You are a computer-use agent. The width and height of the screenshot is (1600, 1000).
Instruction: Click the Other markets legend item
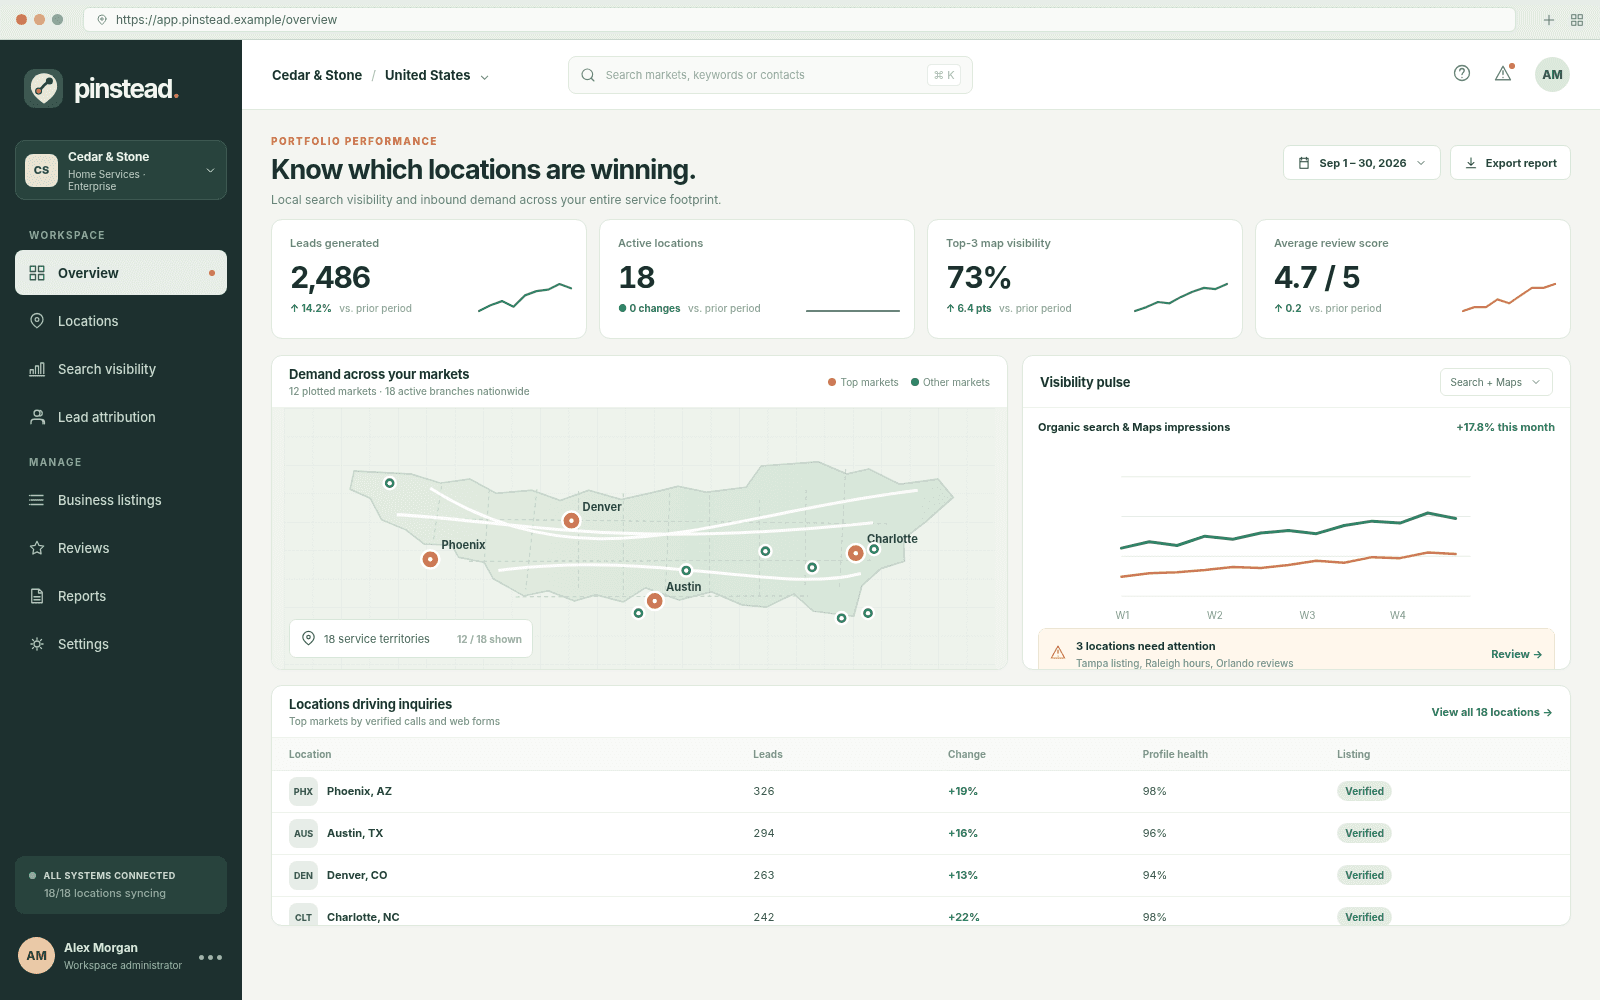tap(950, 382)
